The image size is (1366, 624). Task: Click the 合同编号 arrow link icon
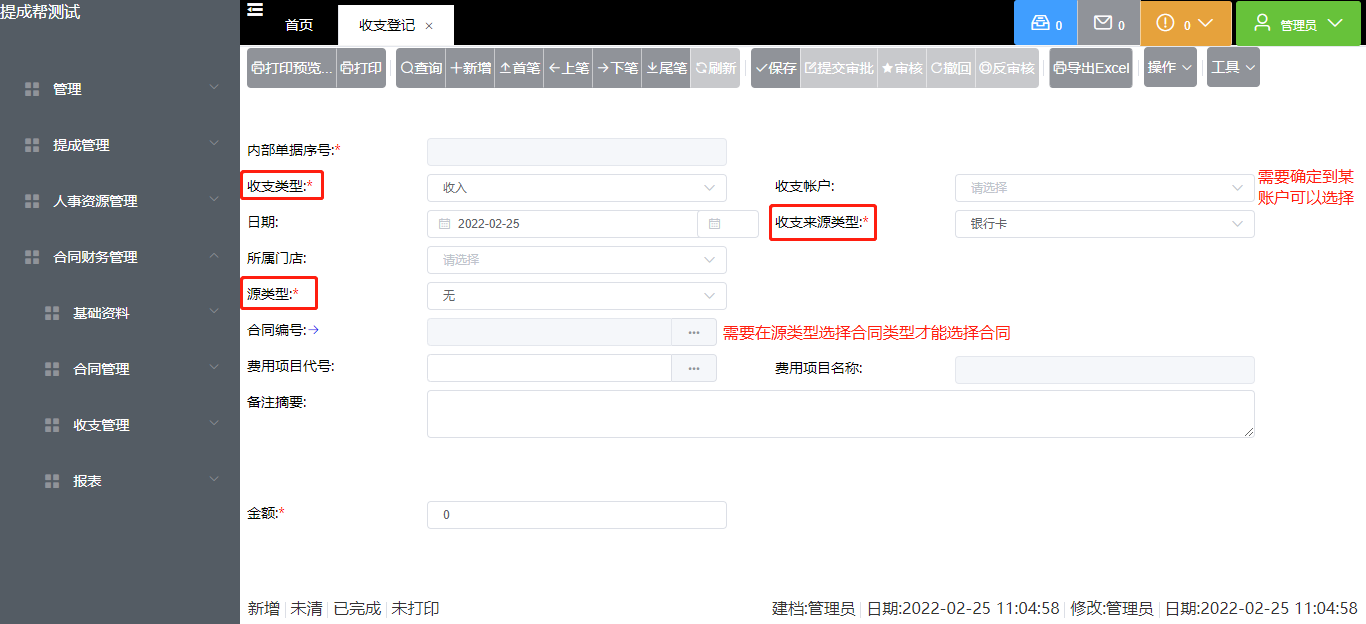point(313,328)
